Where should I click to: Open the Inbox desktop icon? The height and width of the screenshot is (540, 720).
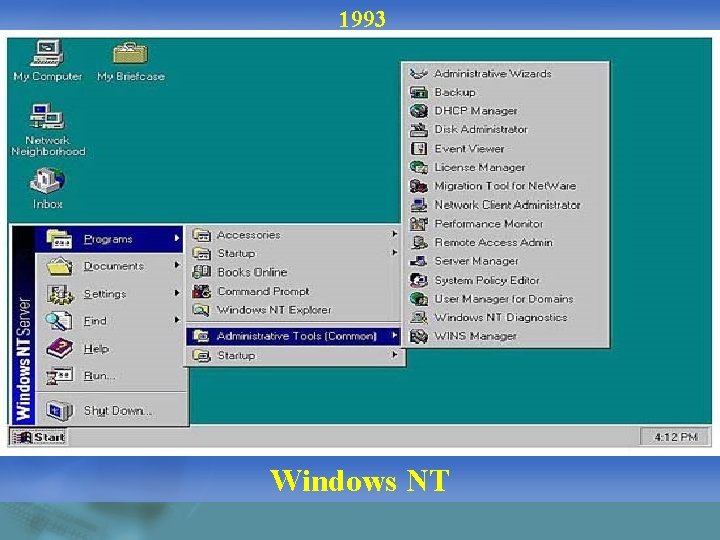click(47, 188)
